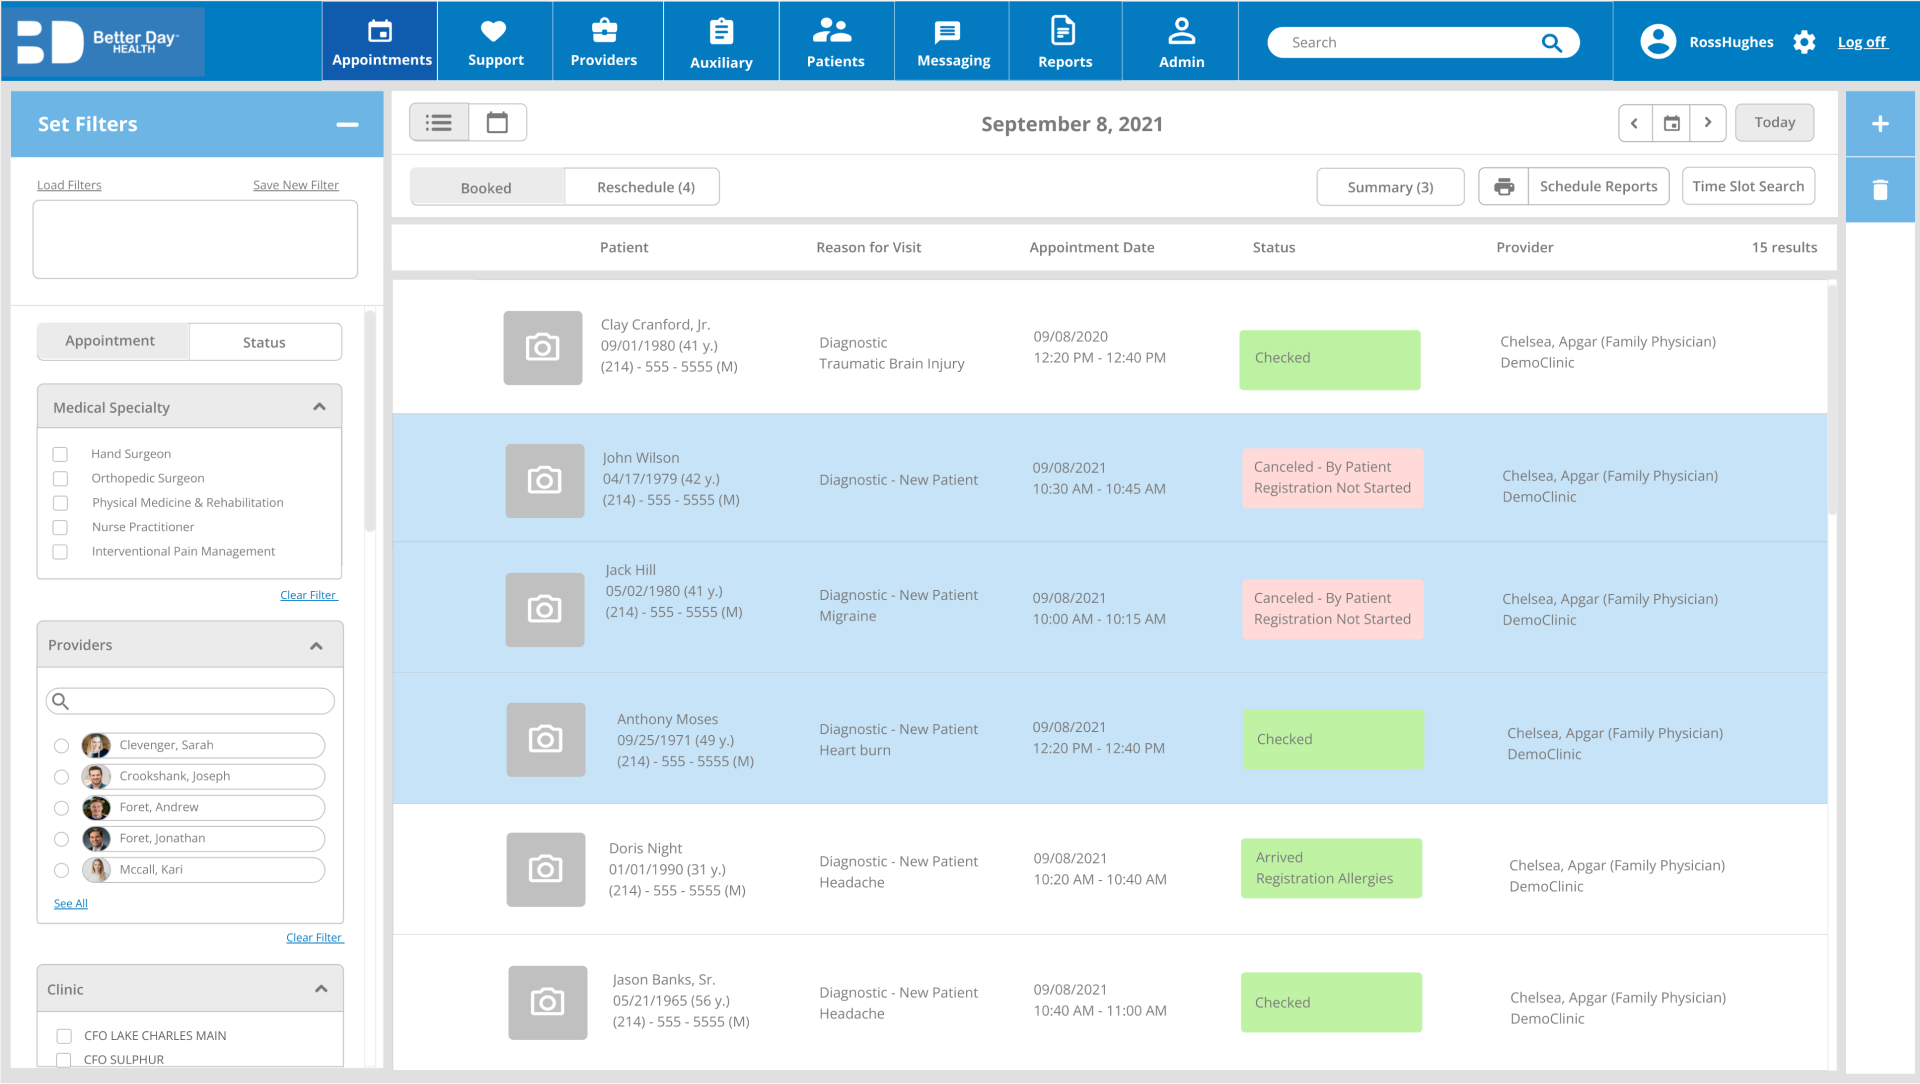Go to next day arrow
This screenshot has width=1920, height=1084.
pyautogui.click(x=1708, y=123)
